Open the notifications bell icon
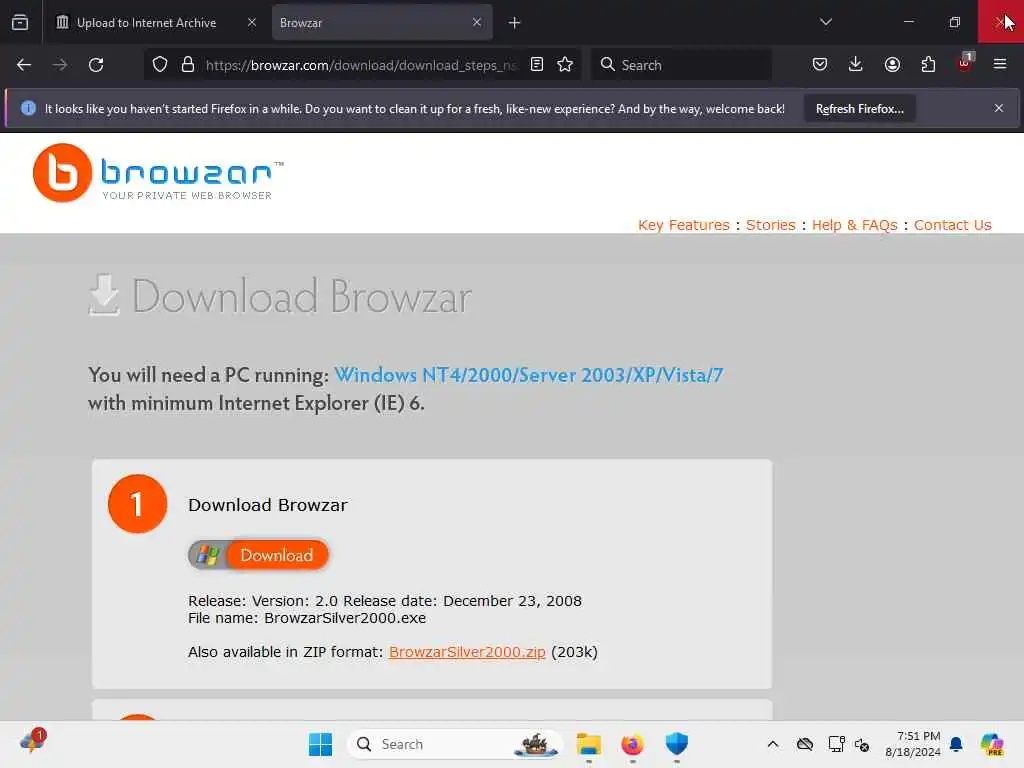 coord(956,744)
